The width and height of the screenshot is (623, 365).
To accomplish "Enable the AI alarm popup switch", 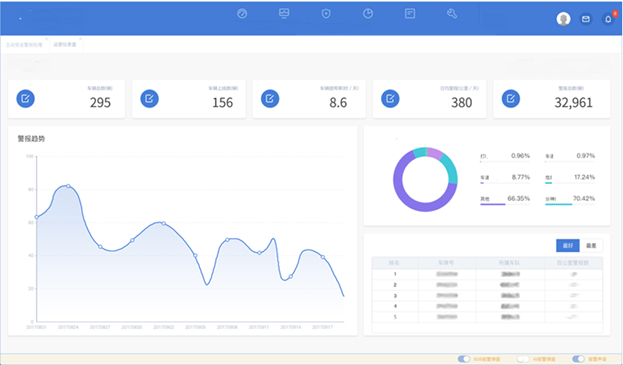I will tap(523, 359).
